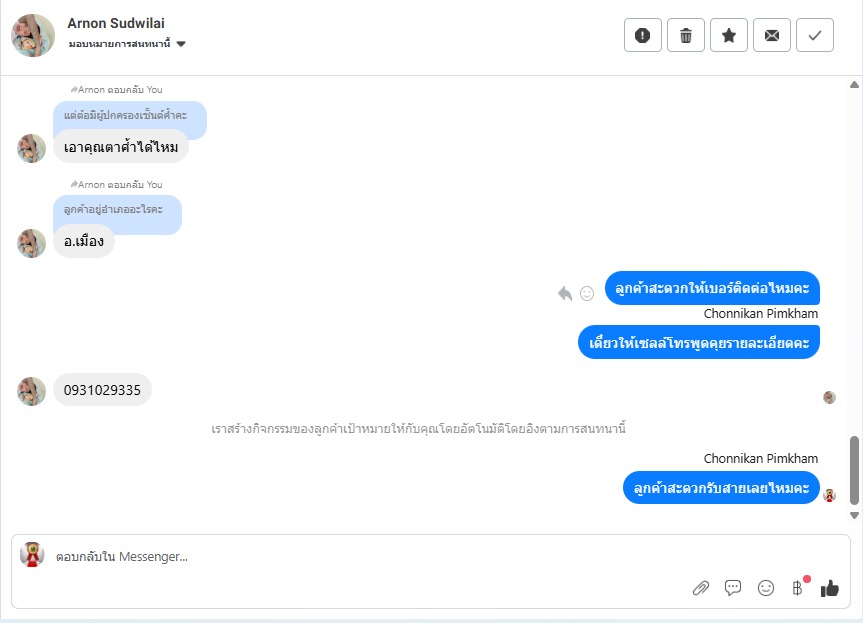
Task: Send a thumbs up like
Action: [x=829, y=588]
